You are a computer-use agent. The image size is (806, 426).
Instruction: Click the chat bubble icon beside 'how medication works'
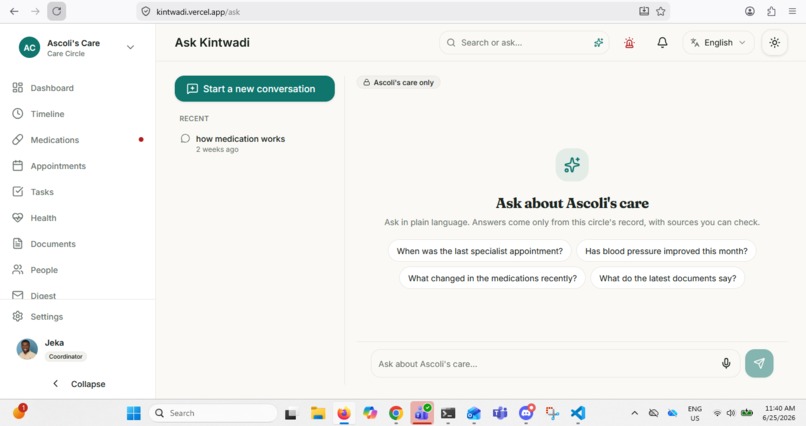click(185, 139)
